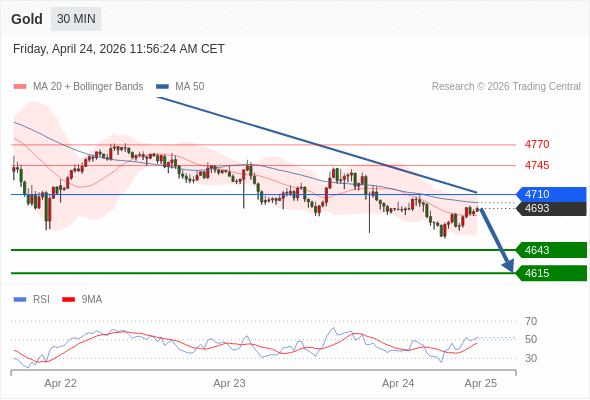The image size is (590, 400).
Task: Click the 30 MIN timeframe badge
Action: [76, 19]
